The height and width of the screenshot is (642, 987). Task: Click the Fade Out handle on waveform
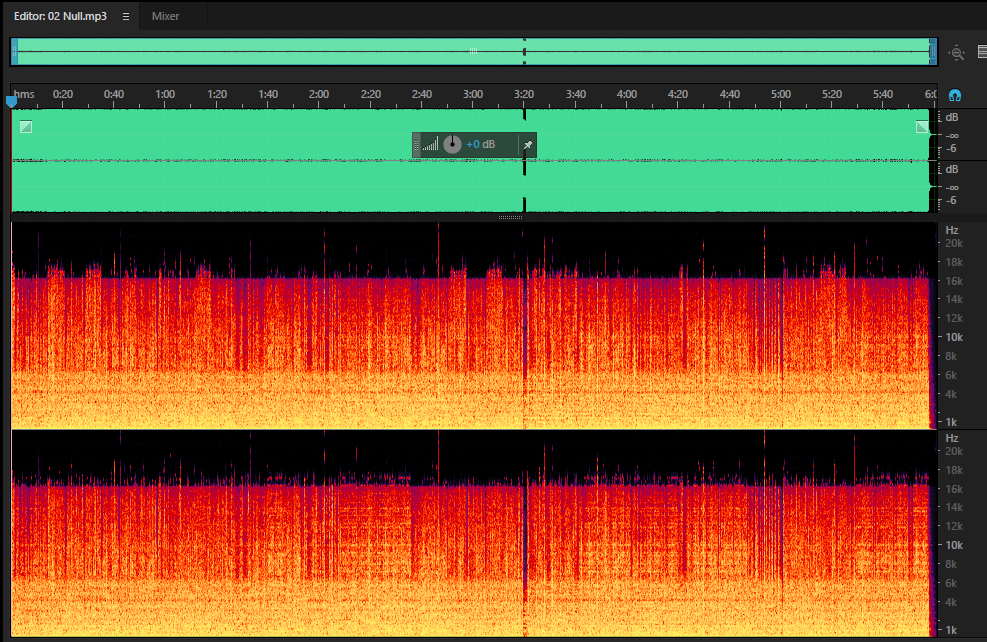pos(922,127)
